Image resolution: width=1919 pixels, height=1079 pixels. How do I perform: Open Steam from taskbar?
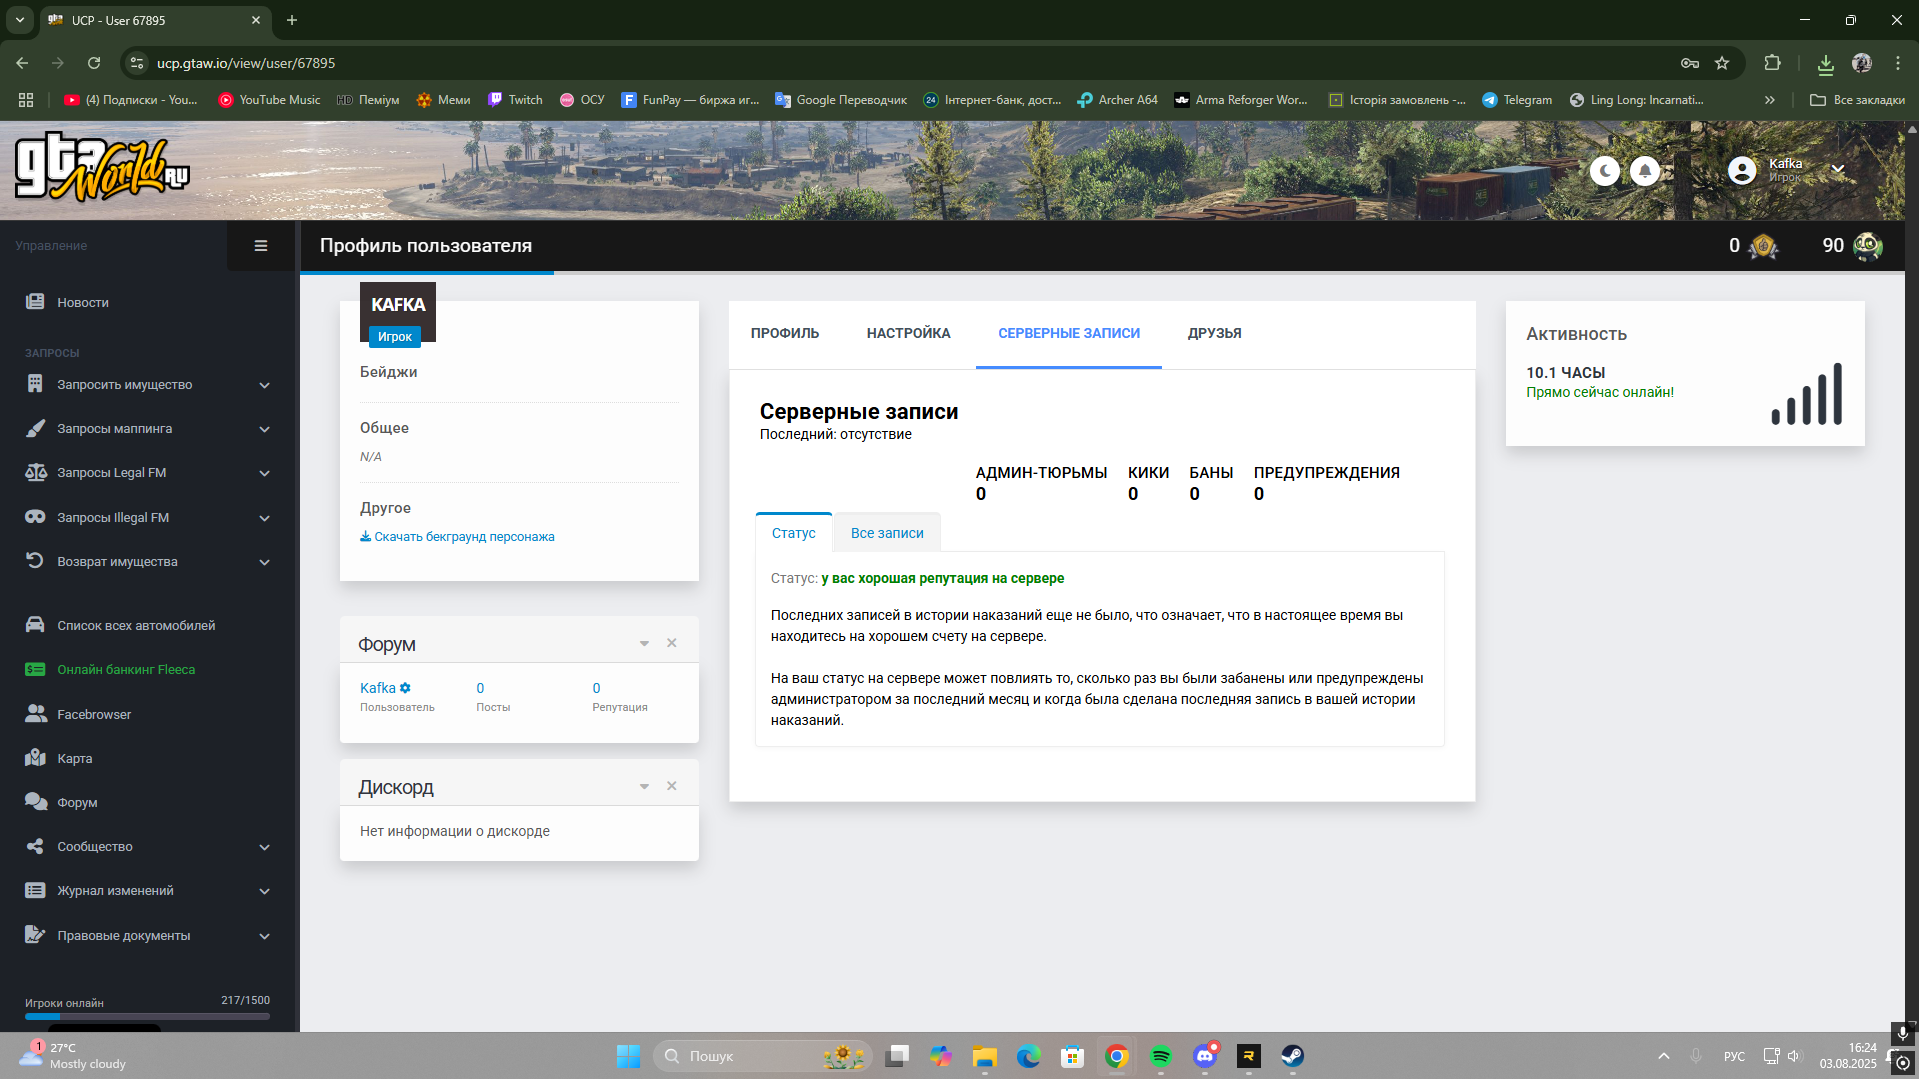(1293, 1056)
